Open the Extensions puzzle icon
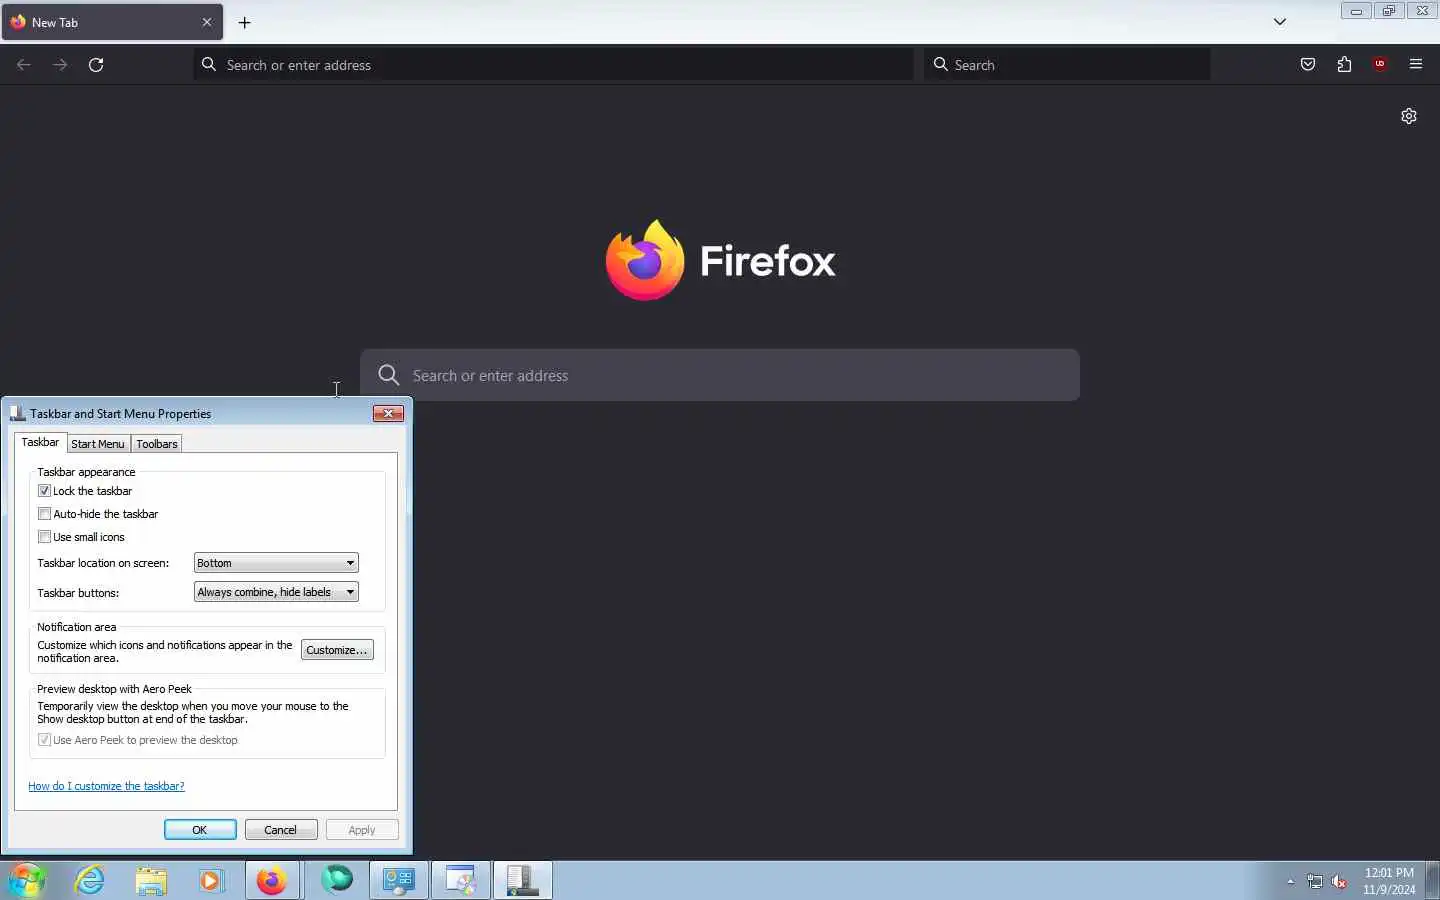Viewport: 1440px width, 900px height. [1344, 65]
